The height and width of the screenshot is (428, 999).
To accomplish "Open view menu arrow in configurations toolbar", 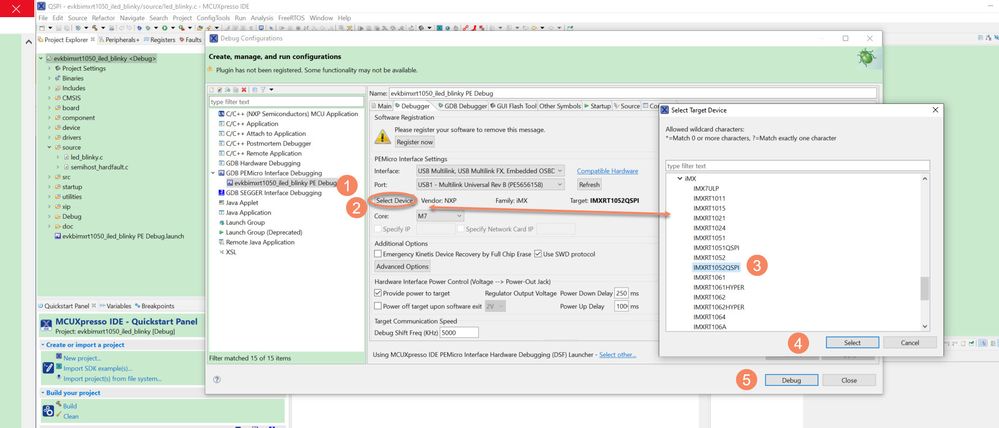I will [x=272, y=90].
